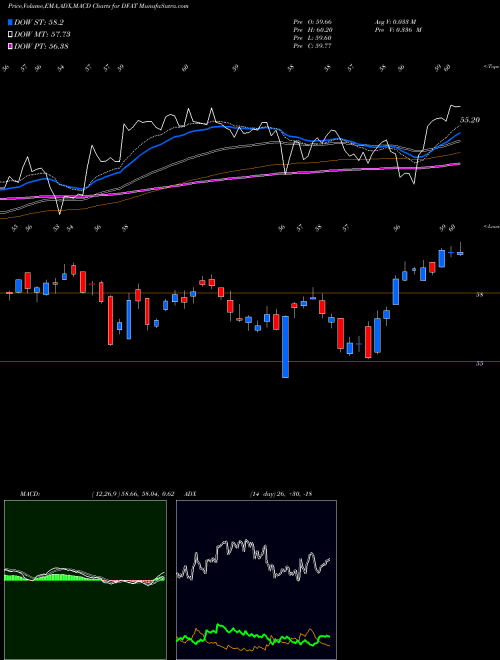Click the Pre C: 59.77 value
The width and height of the screenshot is (500, 660).
pyautogui.click(x=313, y=46)
